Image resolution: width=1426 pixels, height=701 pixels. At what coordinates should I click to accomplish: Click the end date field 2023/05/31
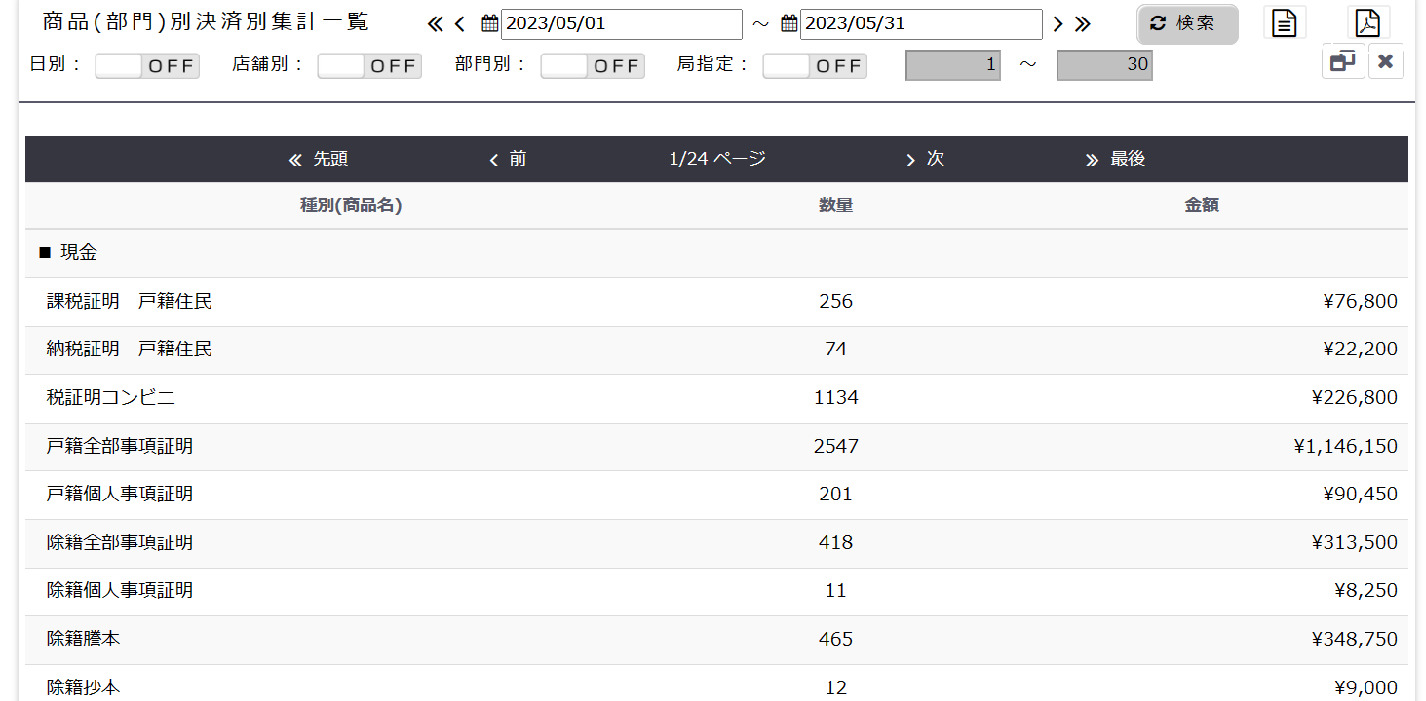[x=921, y=24]
